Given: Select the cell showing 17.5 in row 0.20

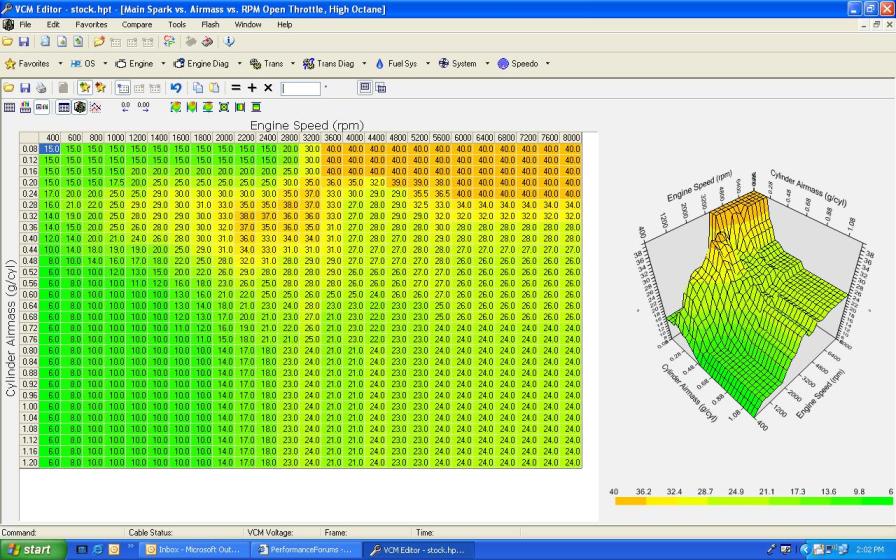Looking at the screenshot, I should 115,182.
